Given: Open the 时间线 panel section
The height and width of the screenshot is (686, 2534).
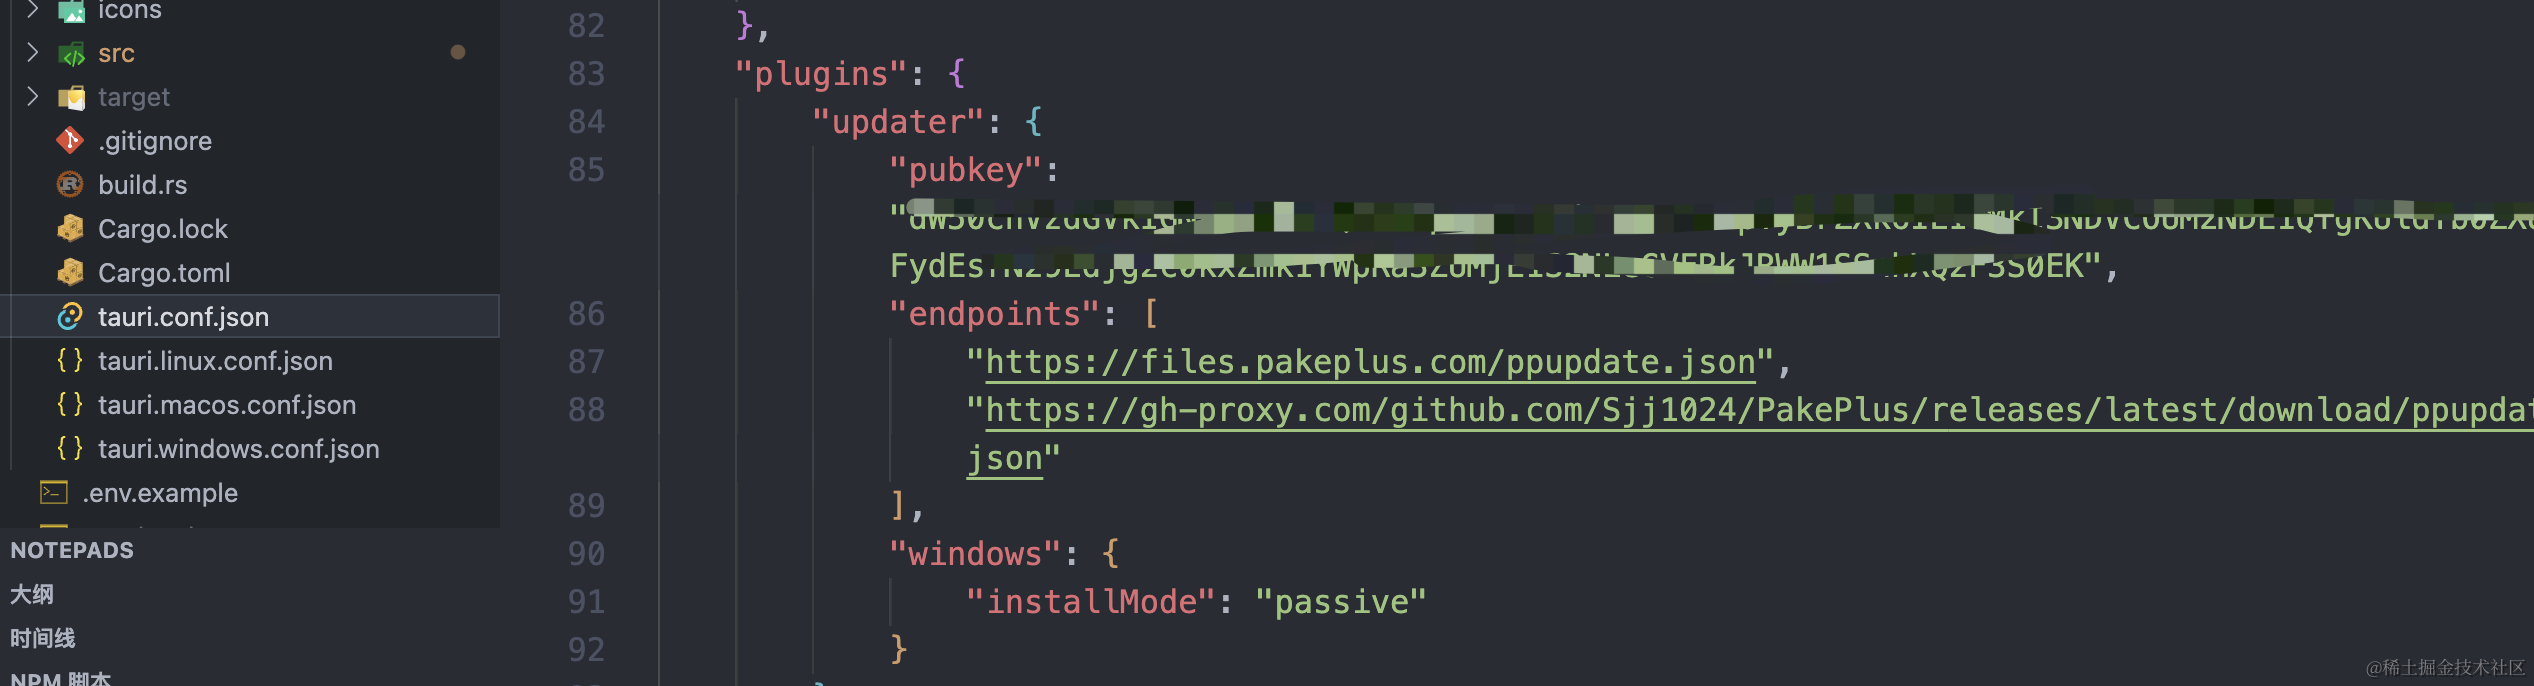Looking at the screenshot, I should point(43,639).
